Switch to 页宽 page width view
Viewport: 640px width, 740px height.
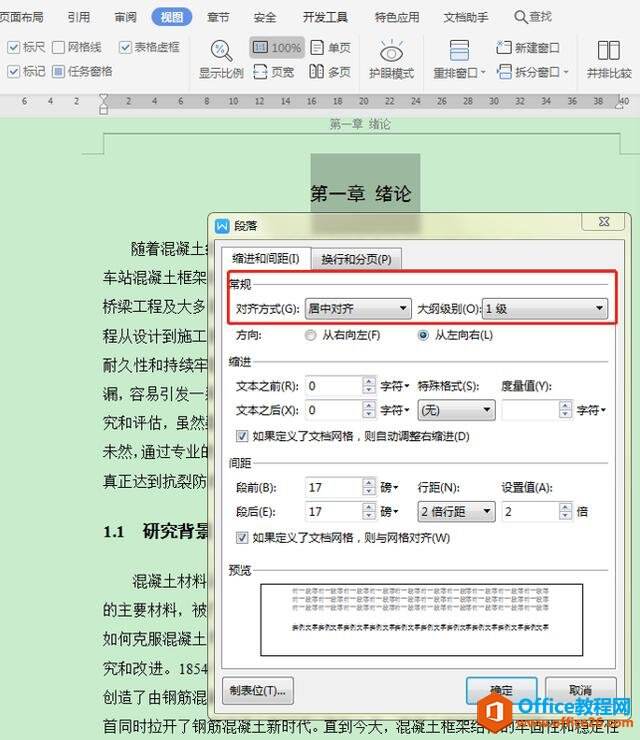(274, 72)
